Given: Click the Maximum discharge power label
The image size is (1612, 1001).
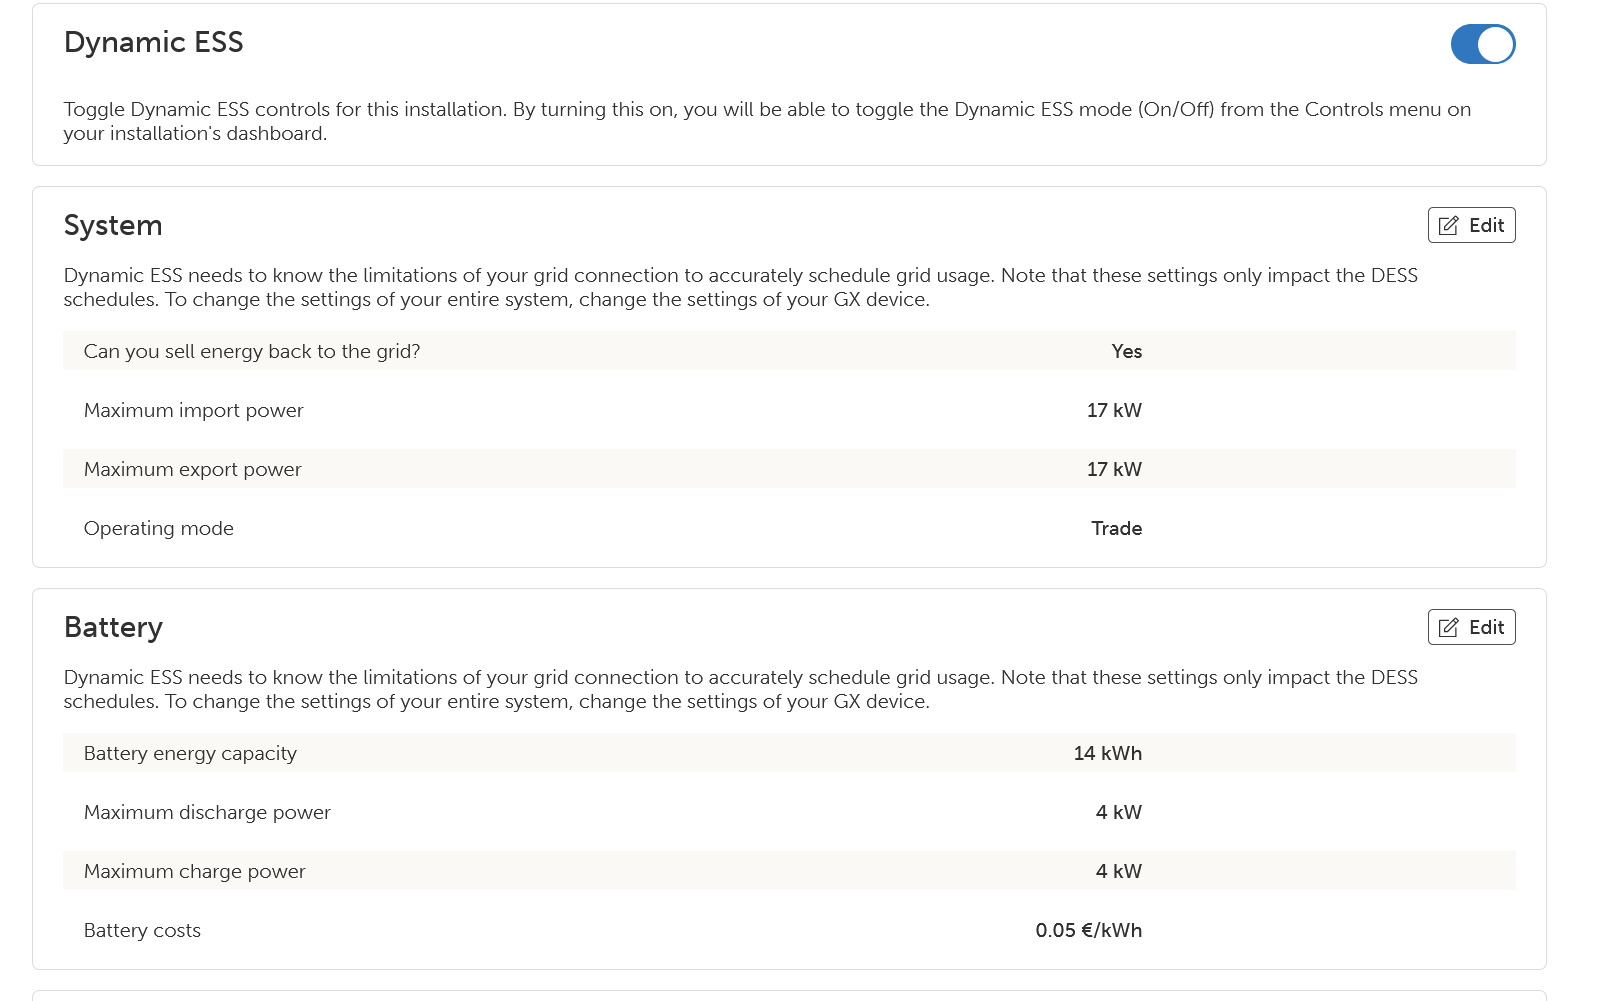Looking at the screenshot, I should tap(207, 812).
